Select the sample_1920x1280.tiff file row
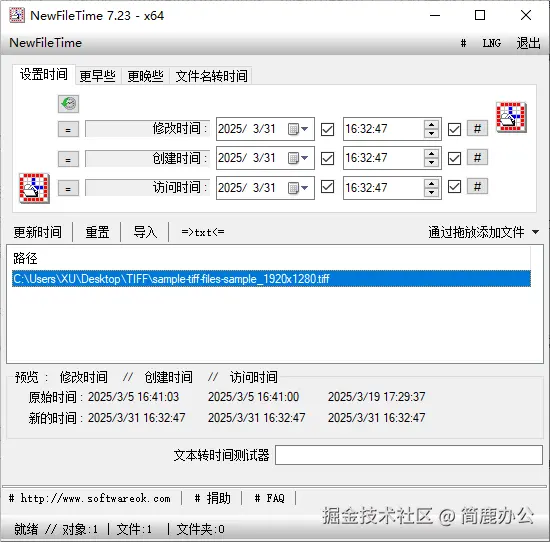The height and width of the screenshot is (542, 550). click(x=271, y=279)
